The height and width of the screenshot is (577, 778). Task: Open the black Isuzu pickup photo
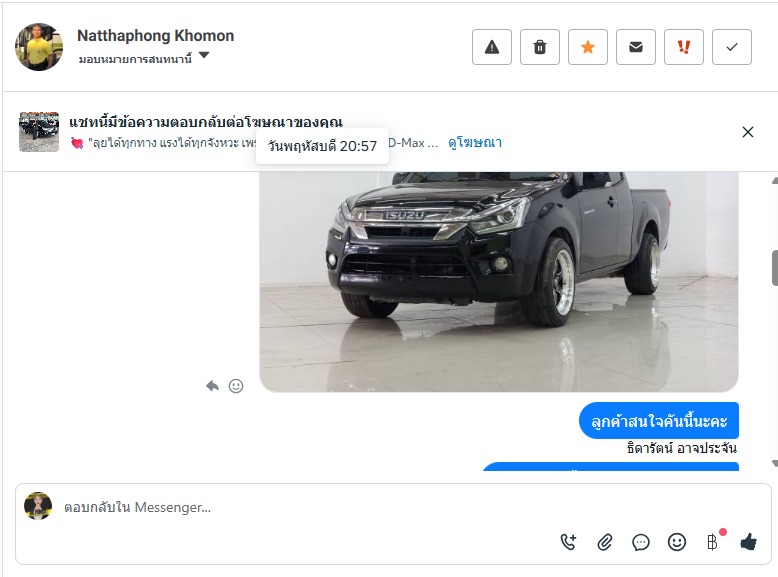coord(498,280)
